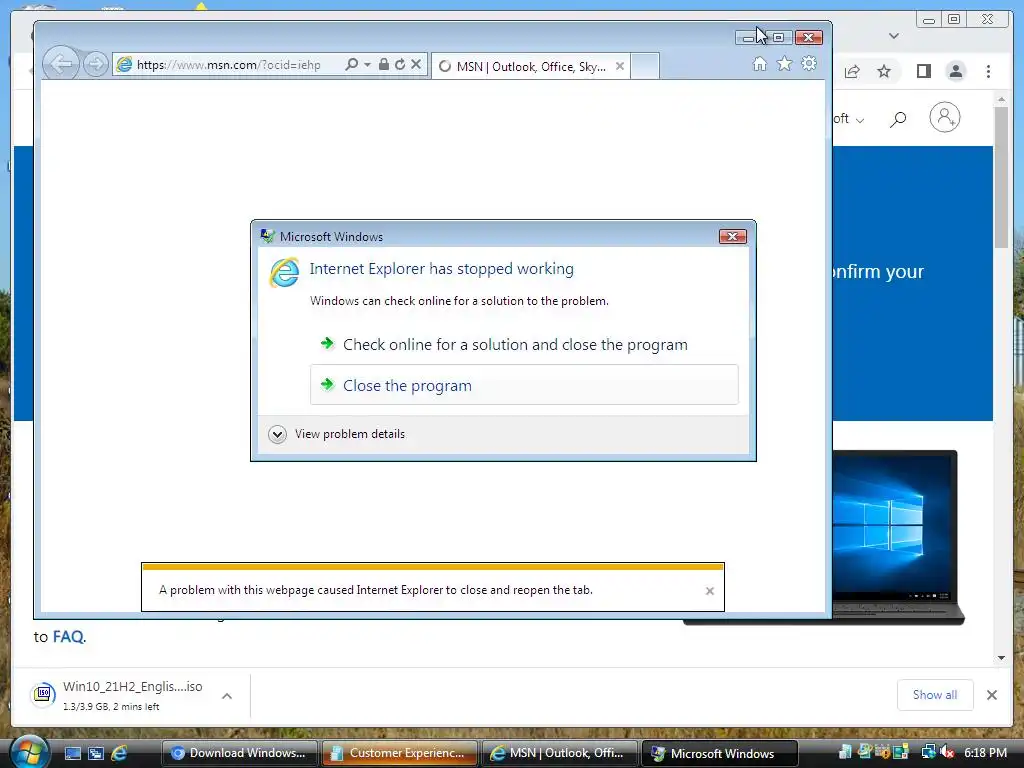Viewport: 1024px width, 768px height.
Task: Click the security lock icon in IE
Action: (x=384, y=64)
